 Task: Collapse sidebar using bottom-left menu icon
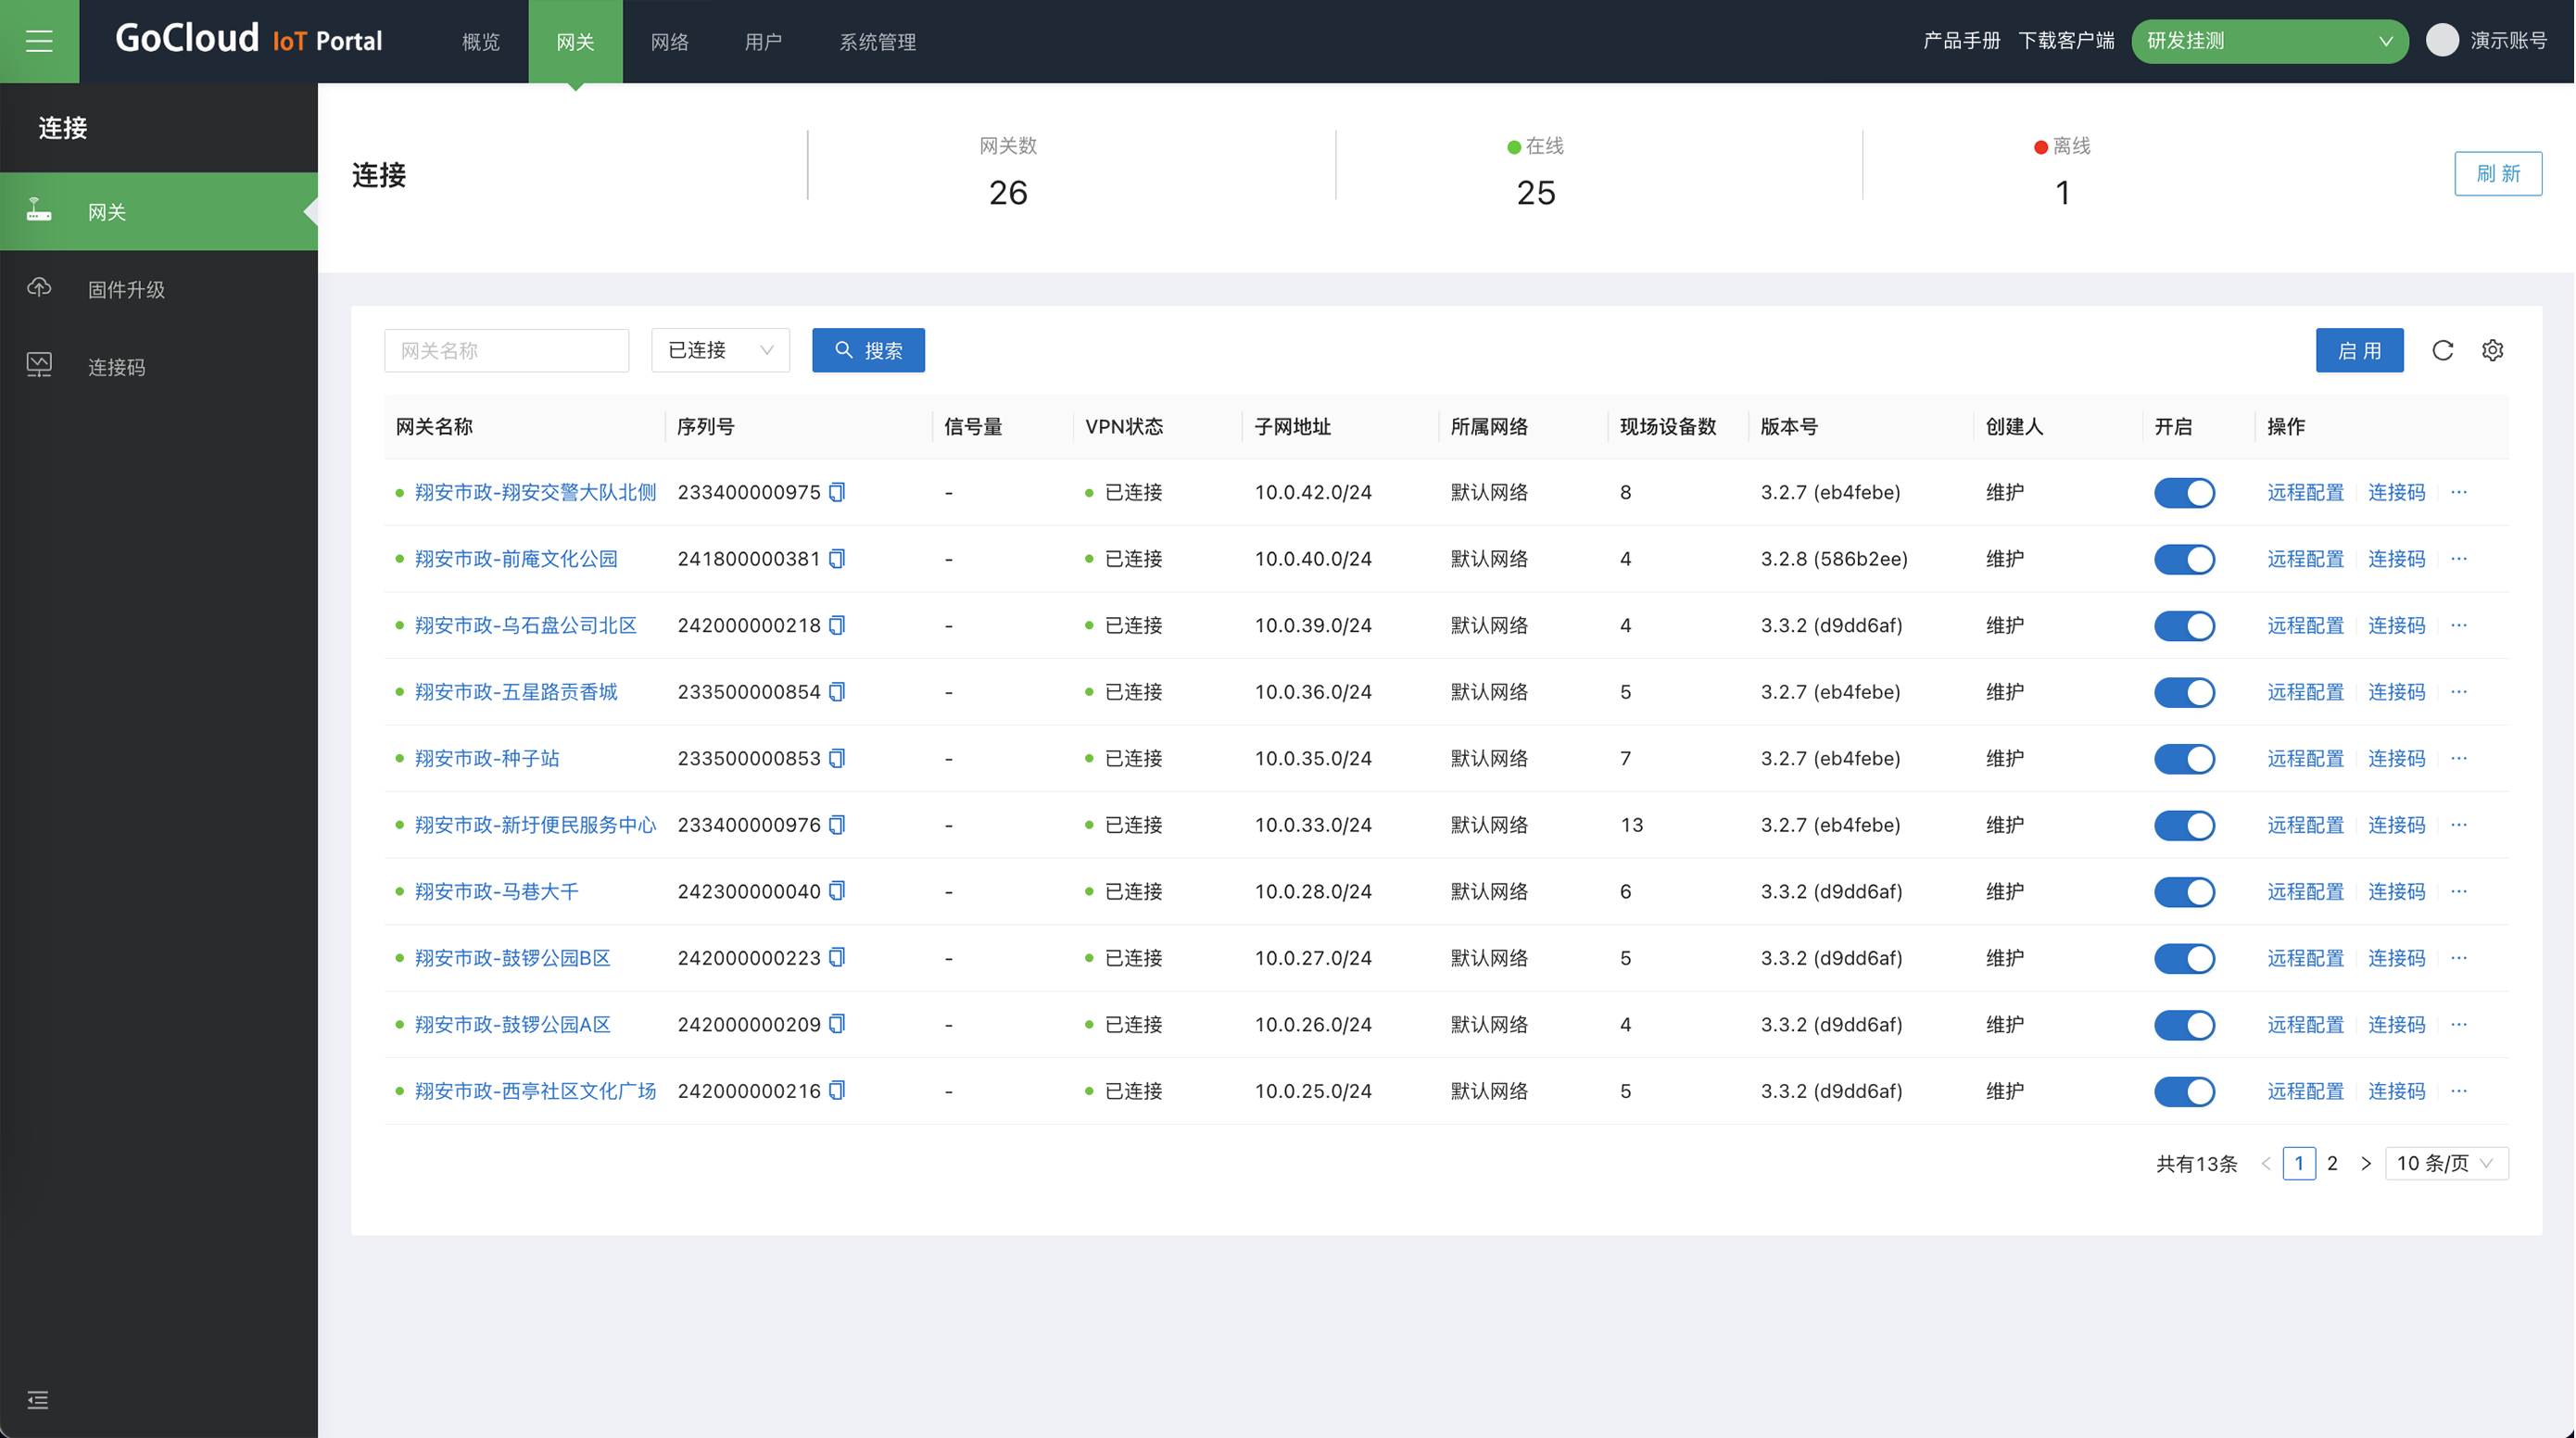pos(38,1399)
